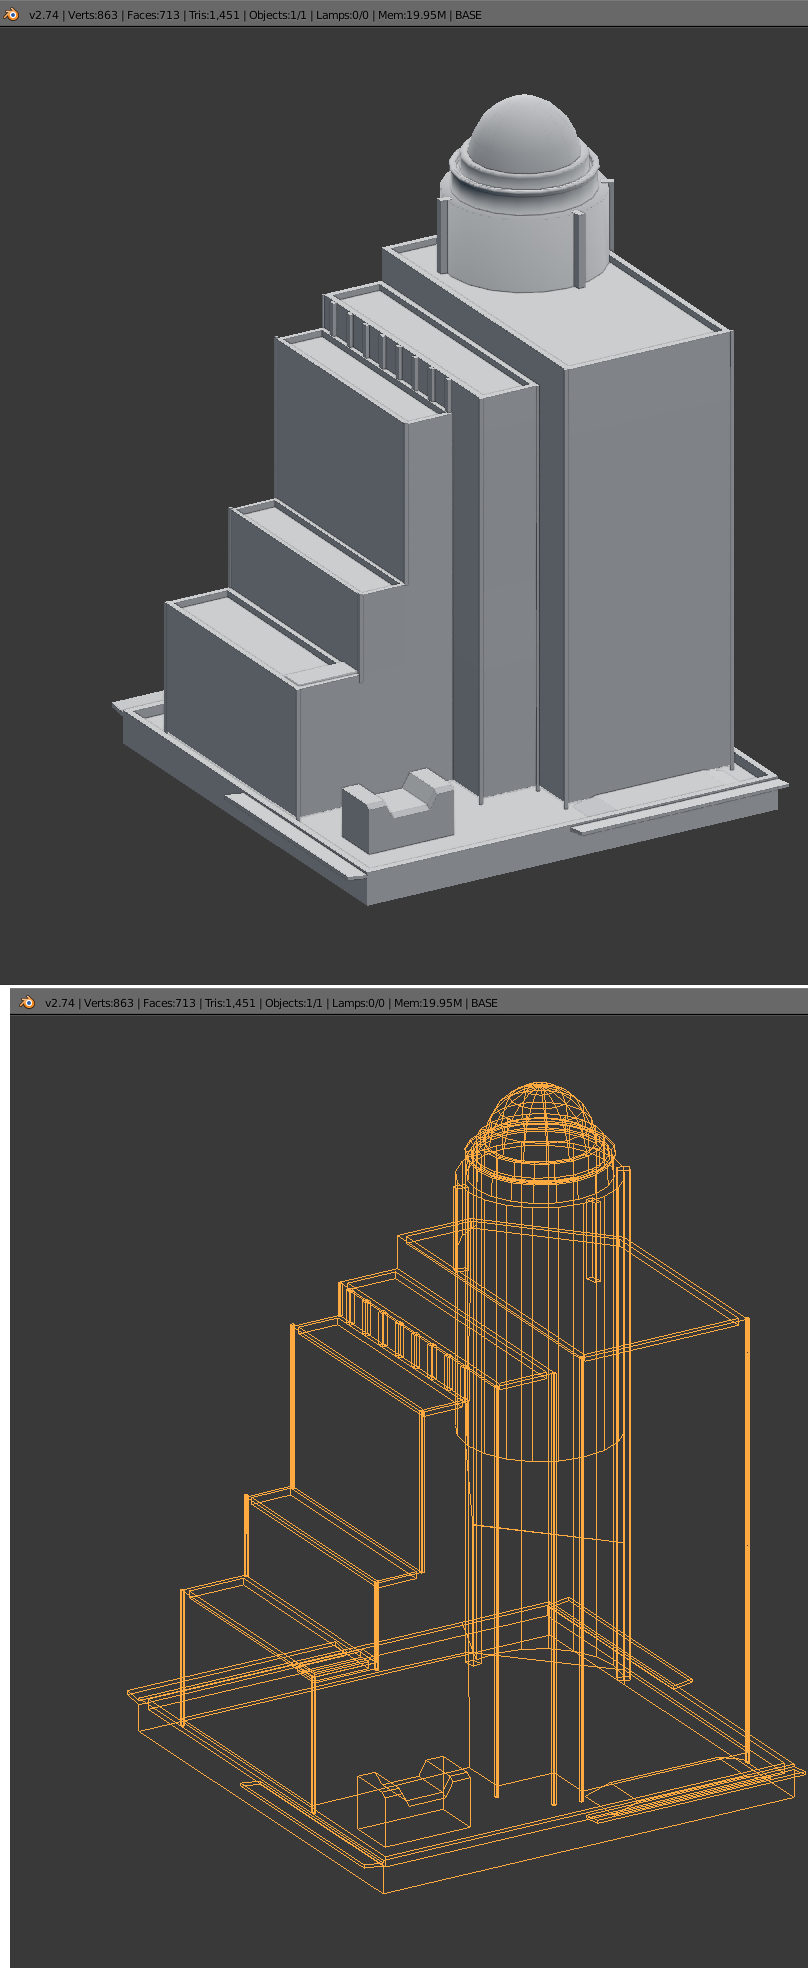Click Objects:1/1 in the wireframe view header
This screenshot has height=1968, width=808.
[x=293, y=1003]
